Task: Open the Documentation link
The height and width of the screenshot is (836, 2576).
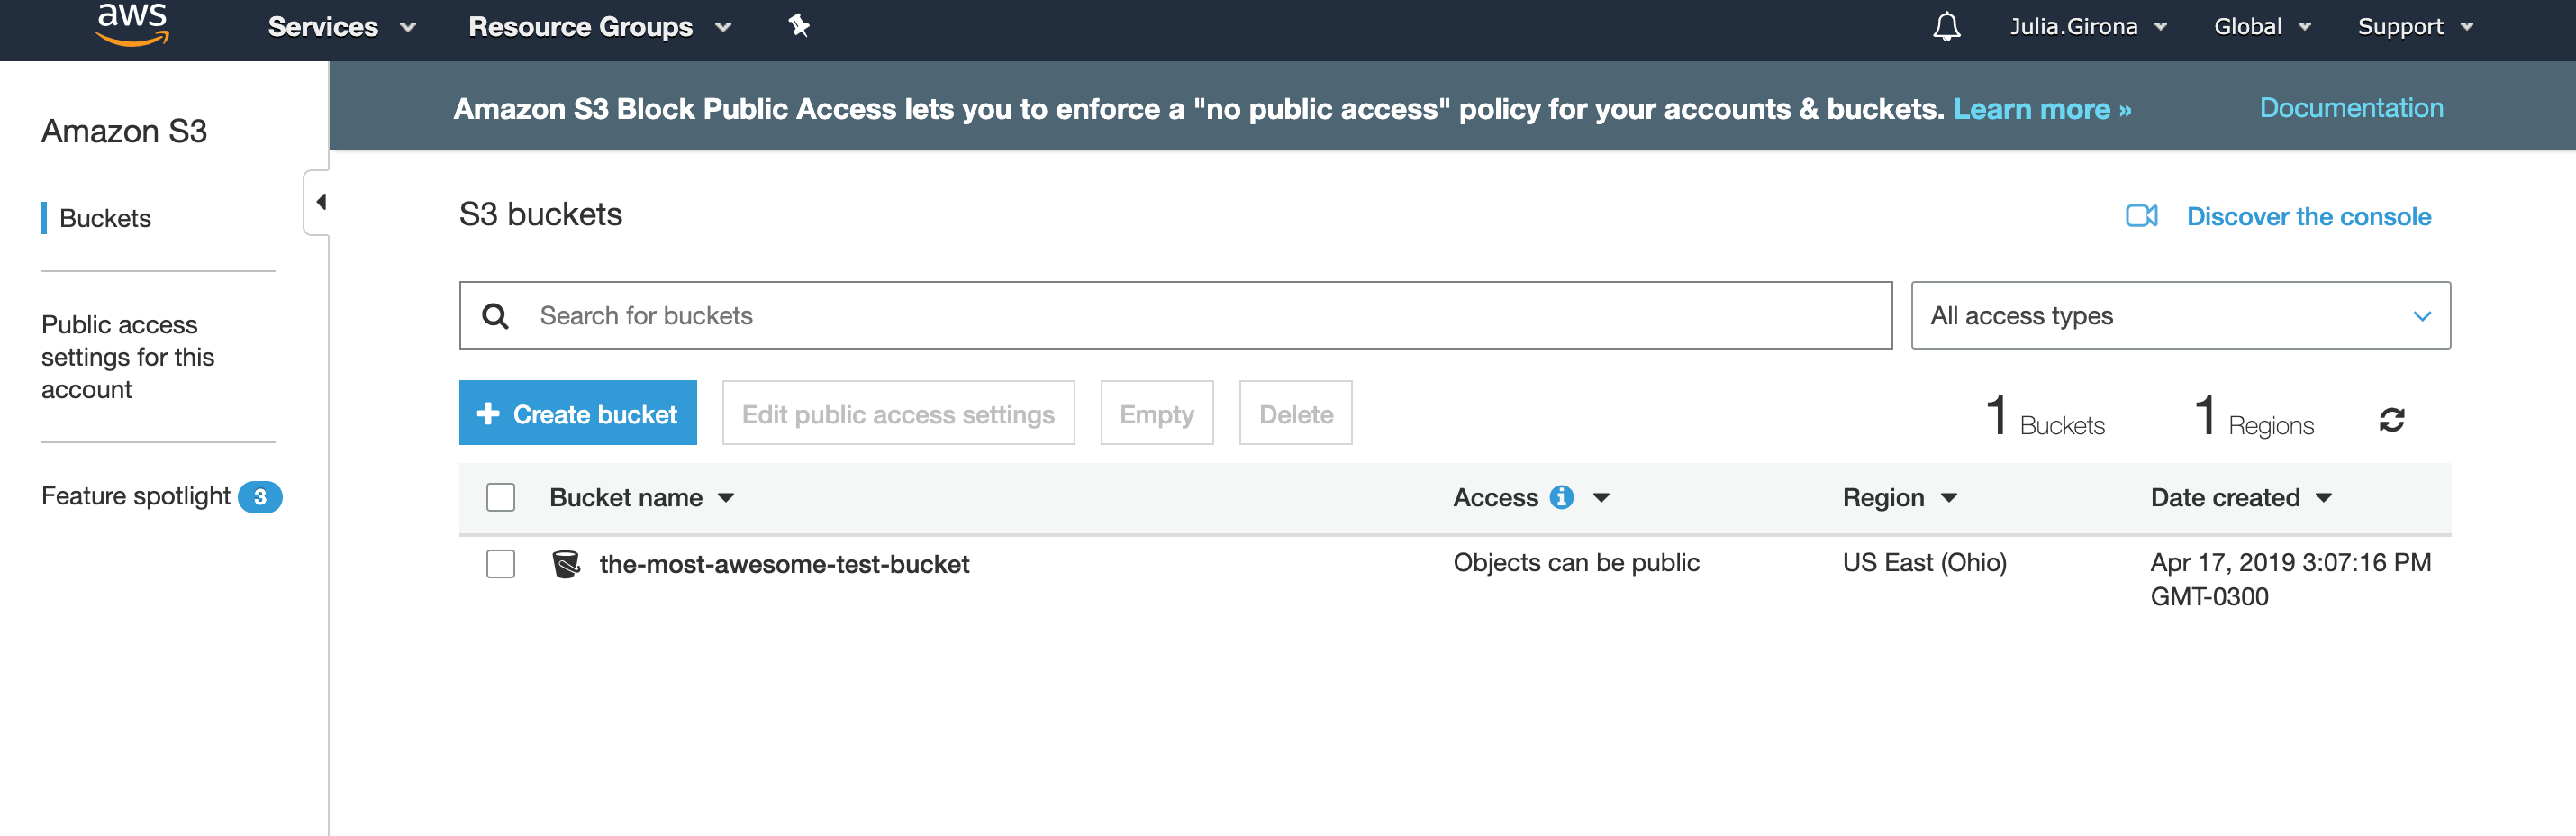Action: [2351, 107]
